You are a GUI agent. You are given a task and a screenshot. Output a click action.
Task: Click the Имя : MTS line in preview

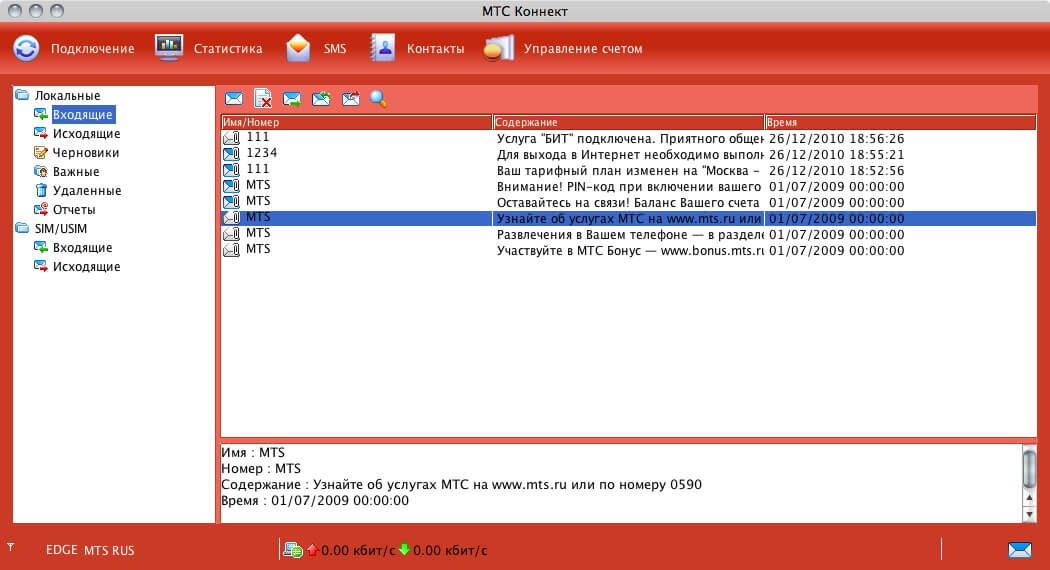pos(253,453)
